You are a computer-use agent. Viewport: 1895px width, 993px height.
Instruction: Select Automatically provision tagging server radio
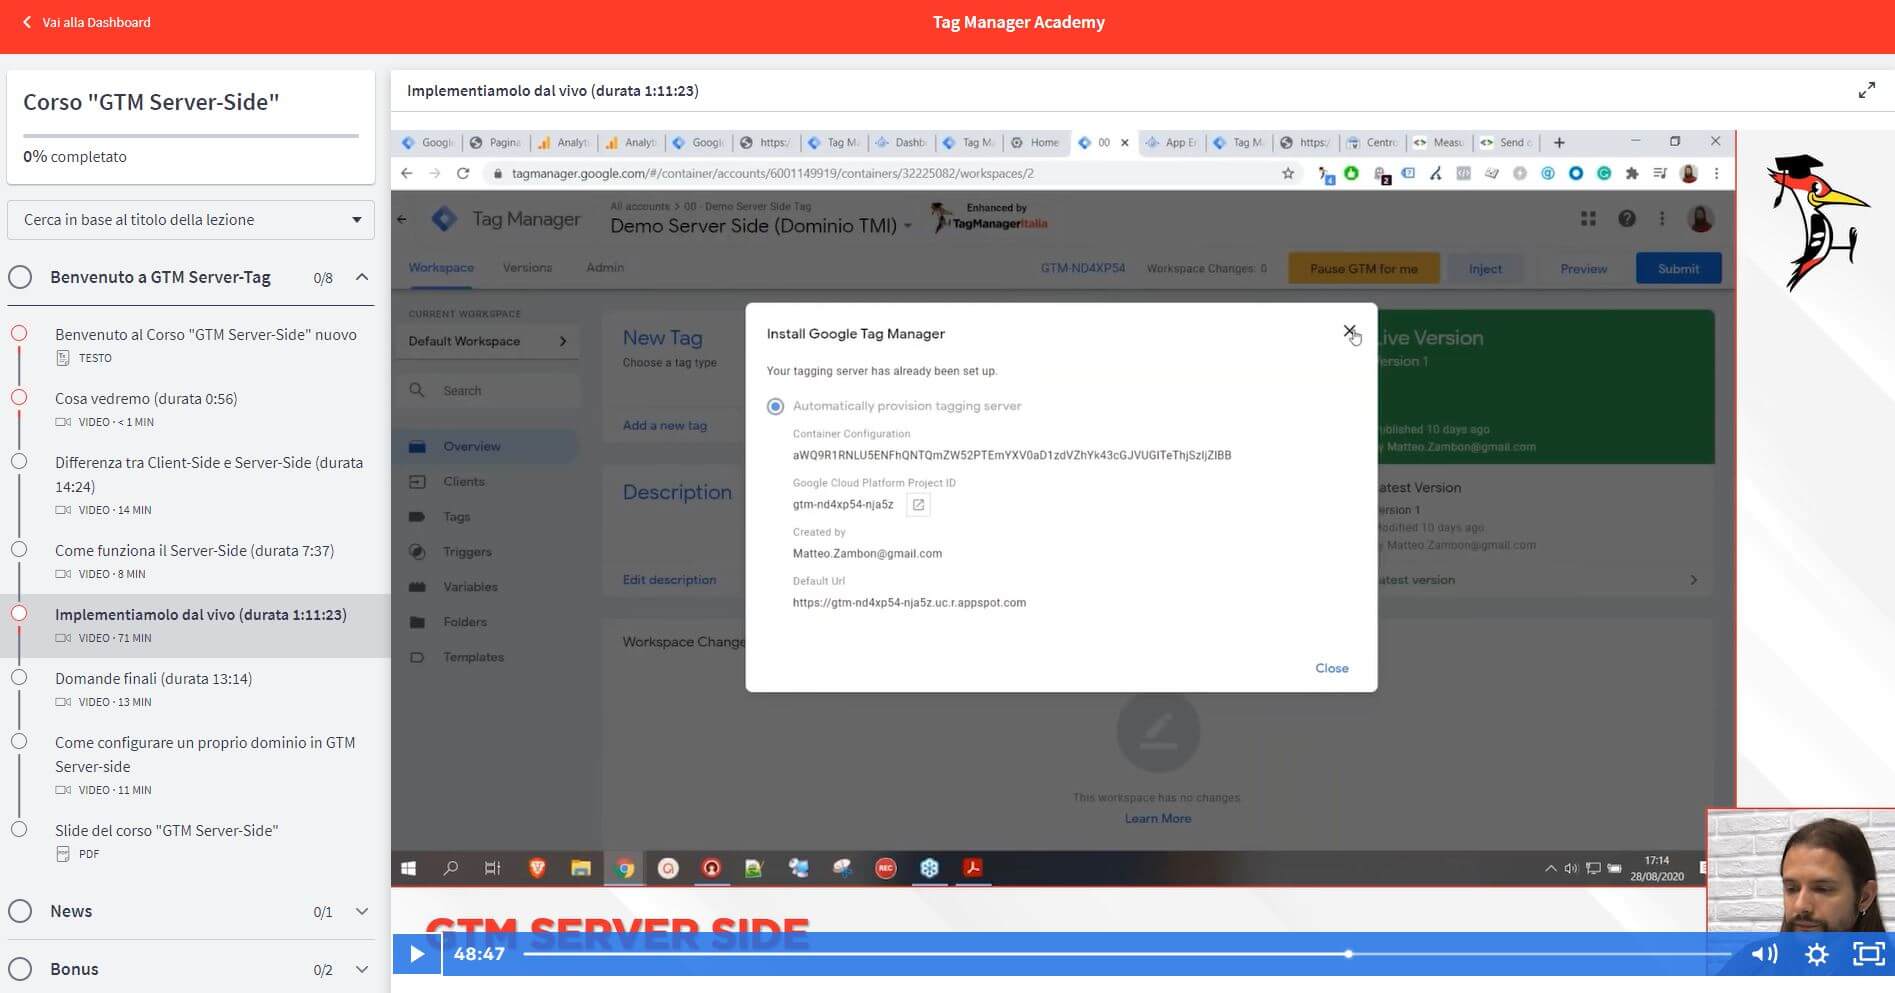point(775,406)
